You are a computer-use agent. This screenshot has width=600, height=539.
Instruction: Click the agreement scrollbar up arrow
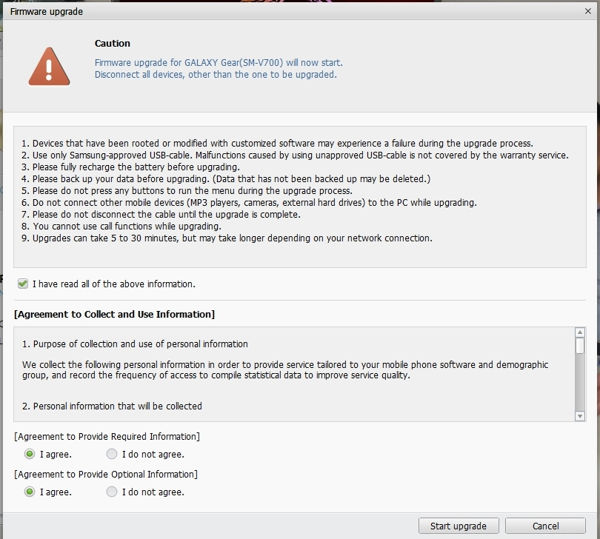[580, 332]
